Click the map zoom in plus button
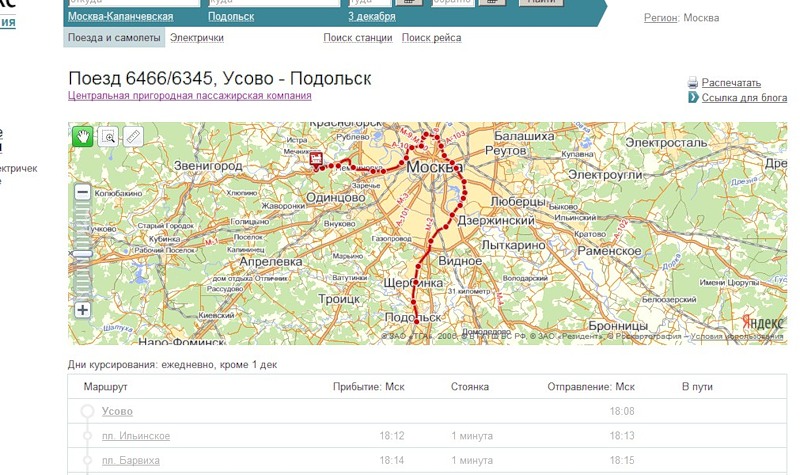 coord(83,310)
